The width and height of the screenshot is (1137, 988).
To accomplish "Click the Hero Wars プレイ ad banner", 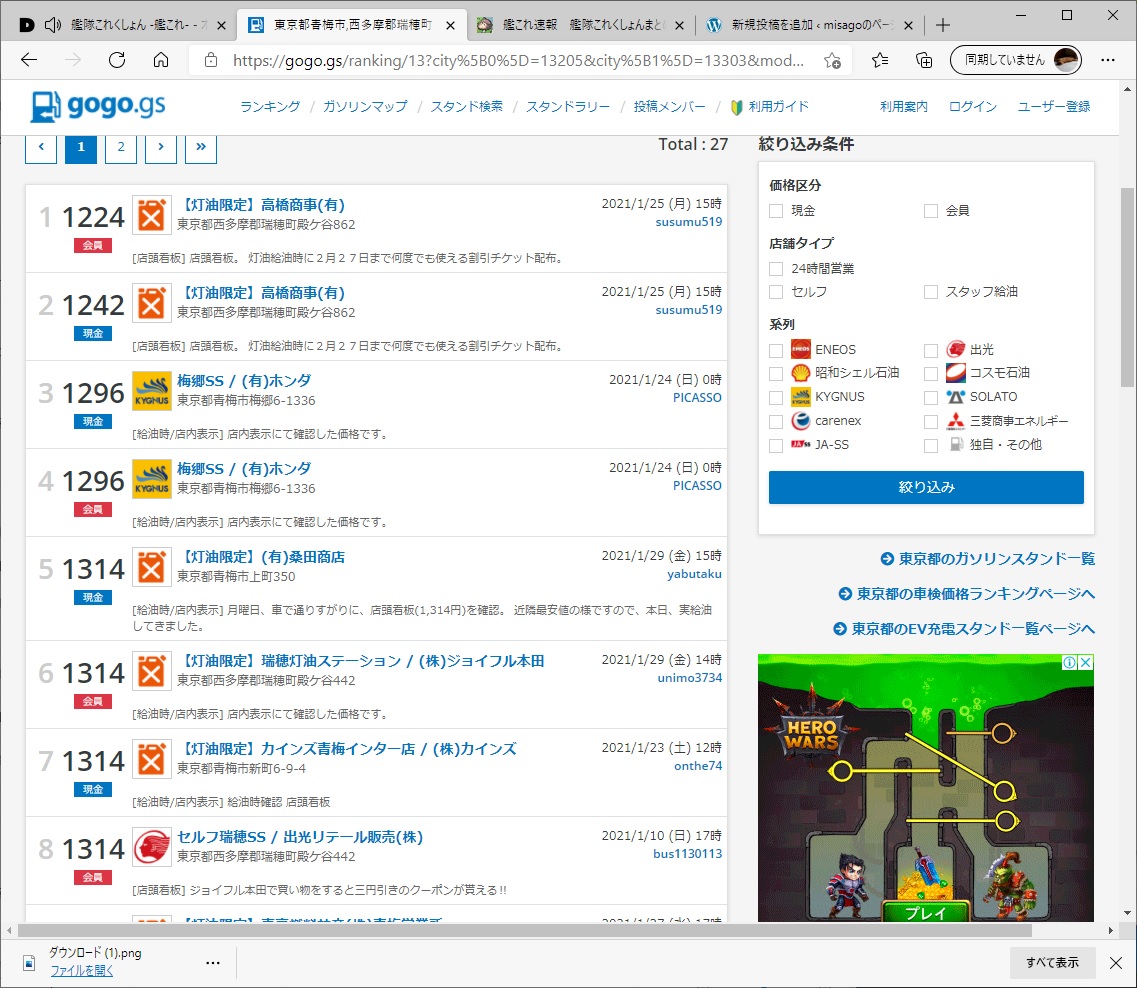I will click(x=926, y=787).
